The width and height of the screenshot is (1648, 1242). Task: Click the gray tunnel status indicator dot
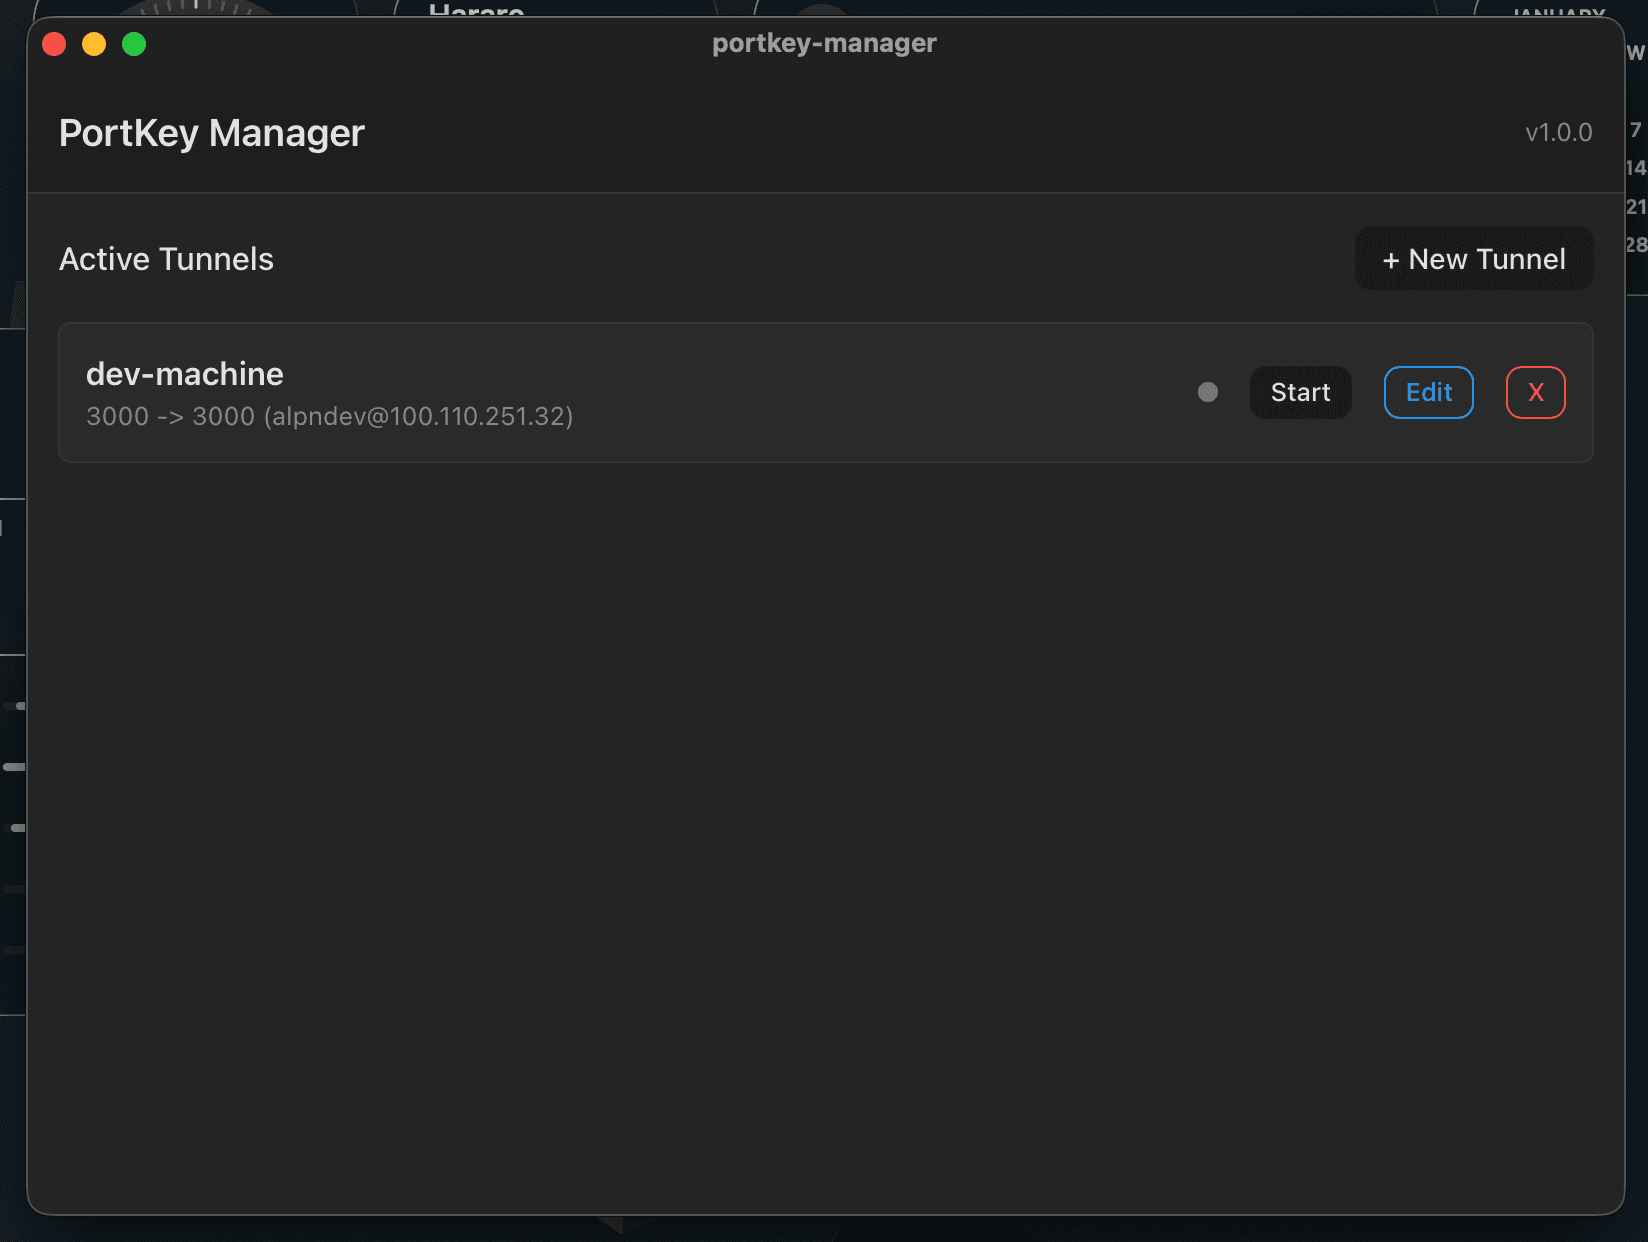[1208, 392]
